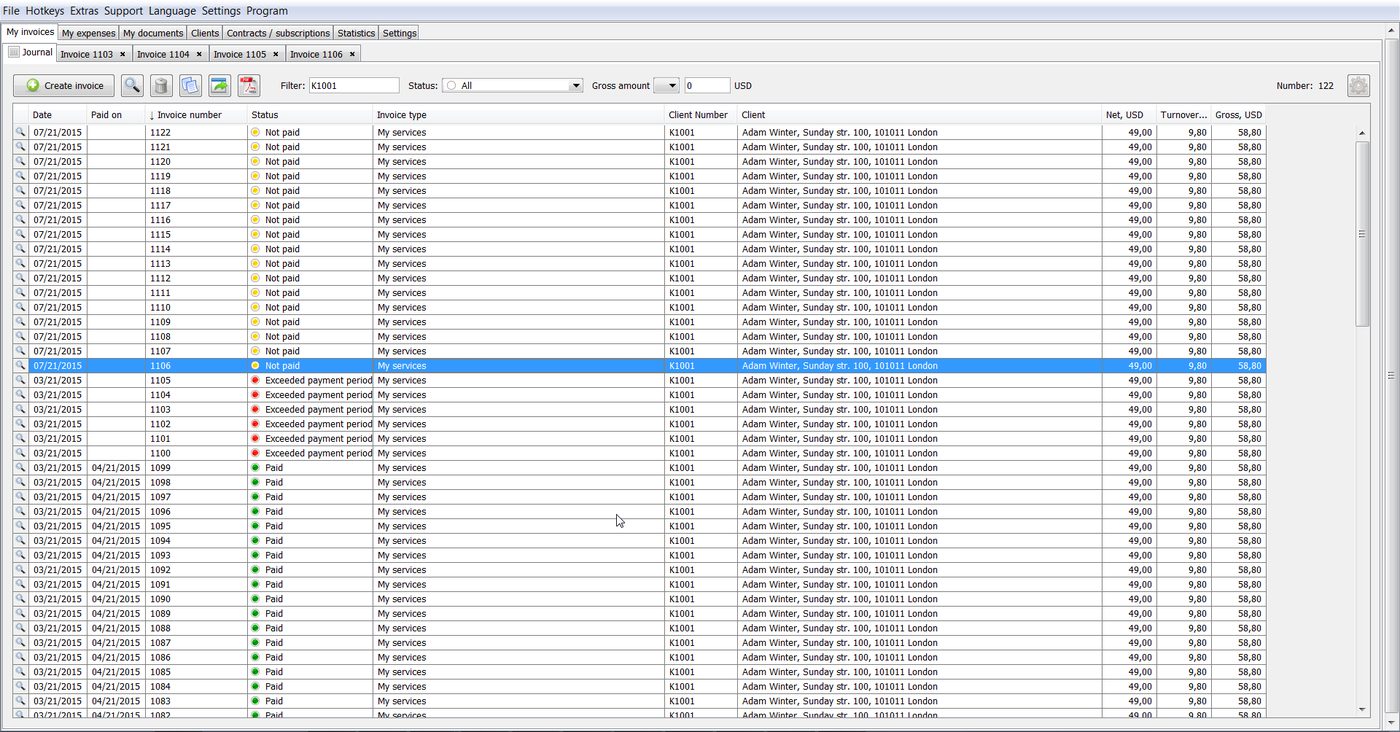Click the Create invoice button

click(x=65, y=86)
